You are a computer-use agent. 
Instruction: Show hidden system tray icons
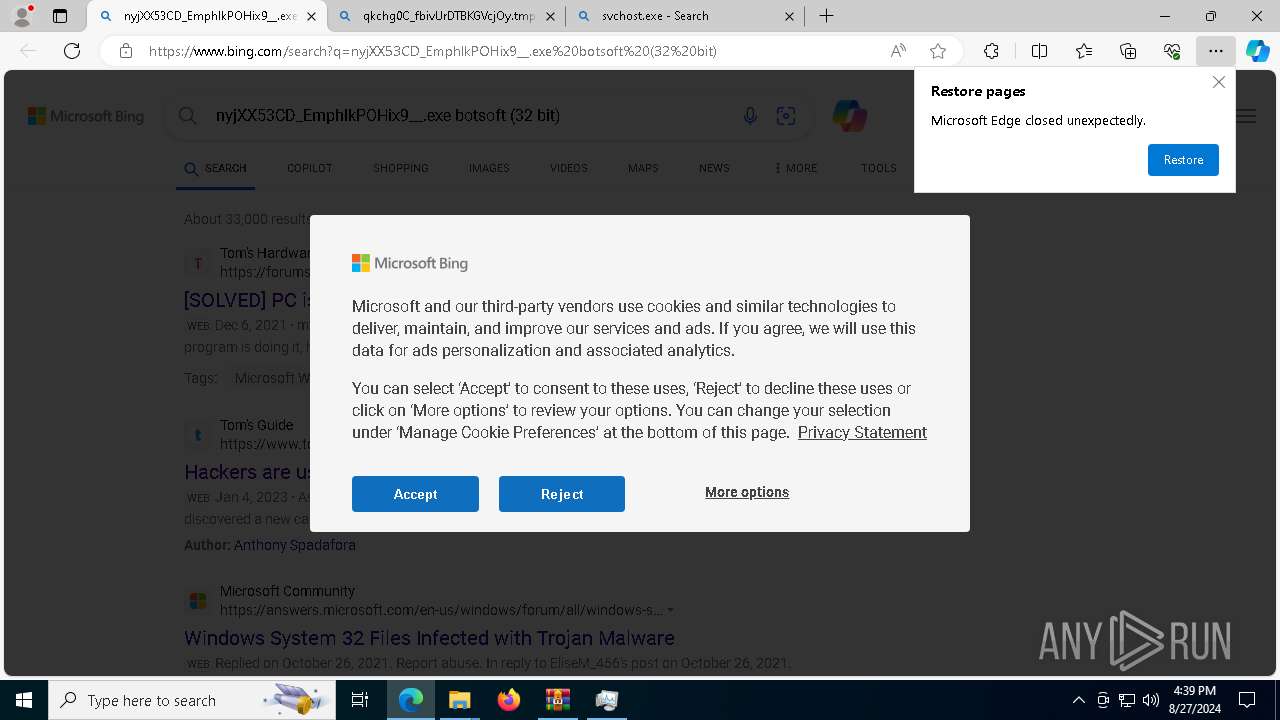(1078, 700)
